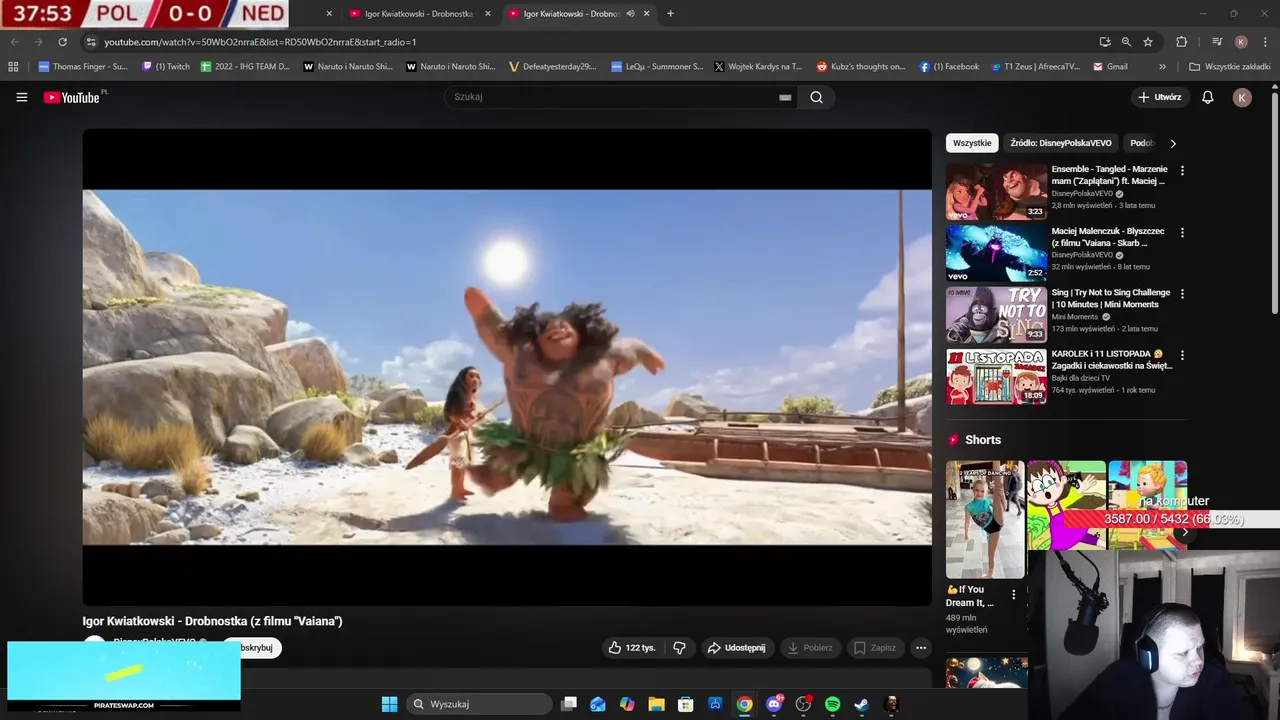This screenshot has height=720, width=1280.
Task: Click the Udostępnij share button
Action: pos(736,648)
